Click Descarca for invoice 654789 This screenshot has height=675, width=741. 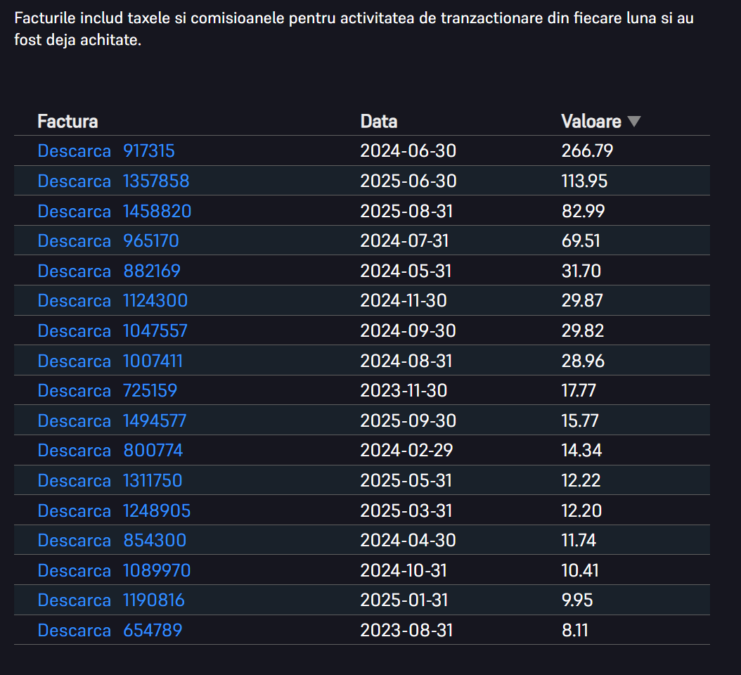(x=74, y=631)
